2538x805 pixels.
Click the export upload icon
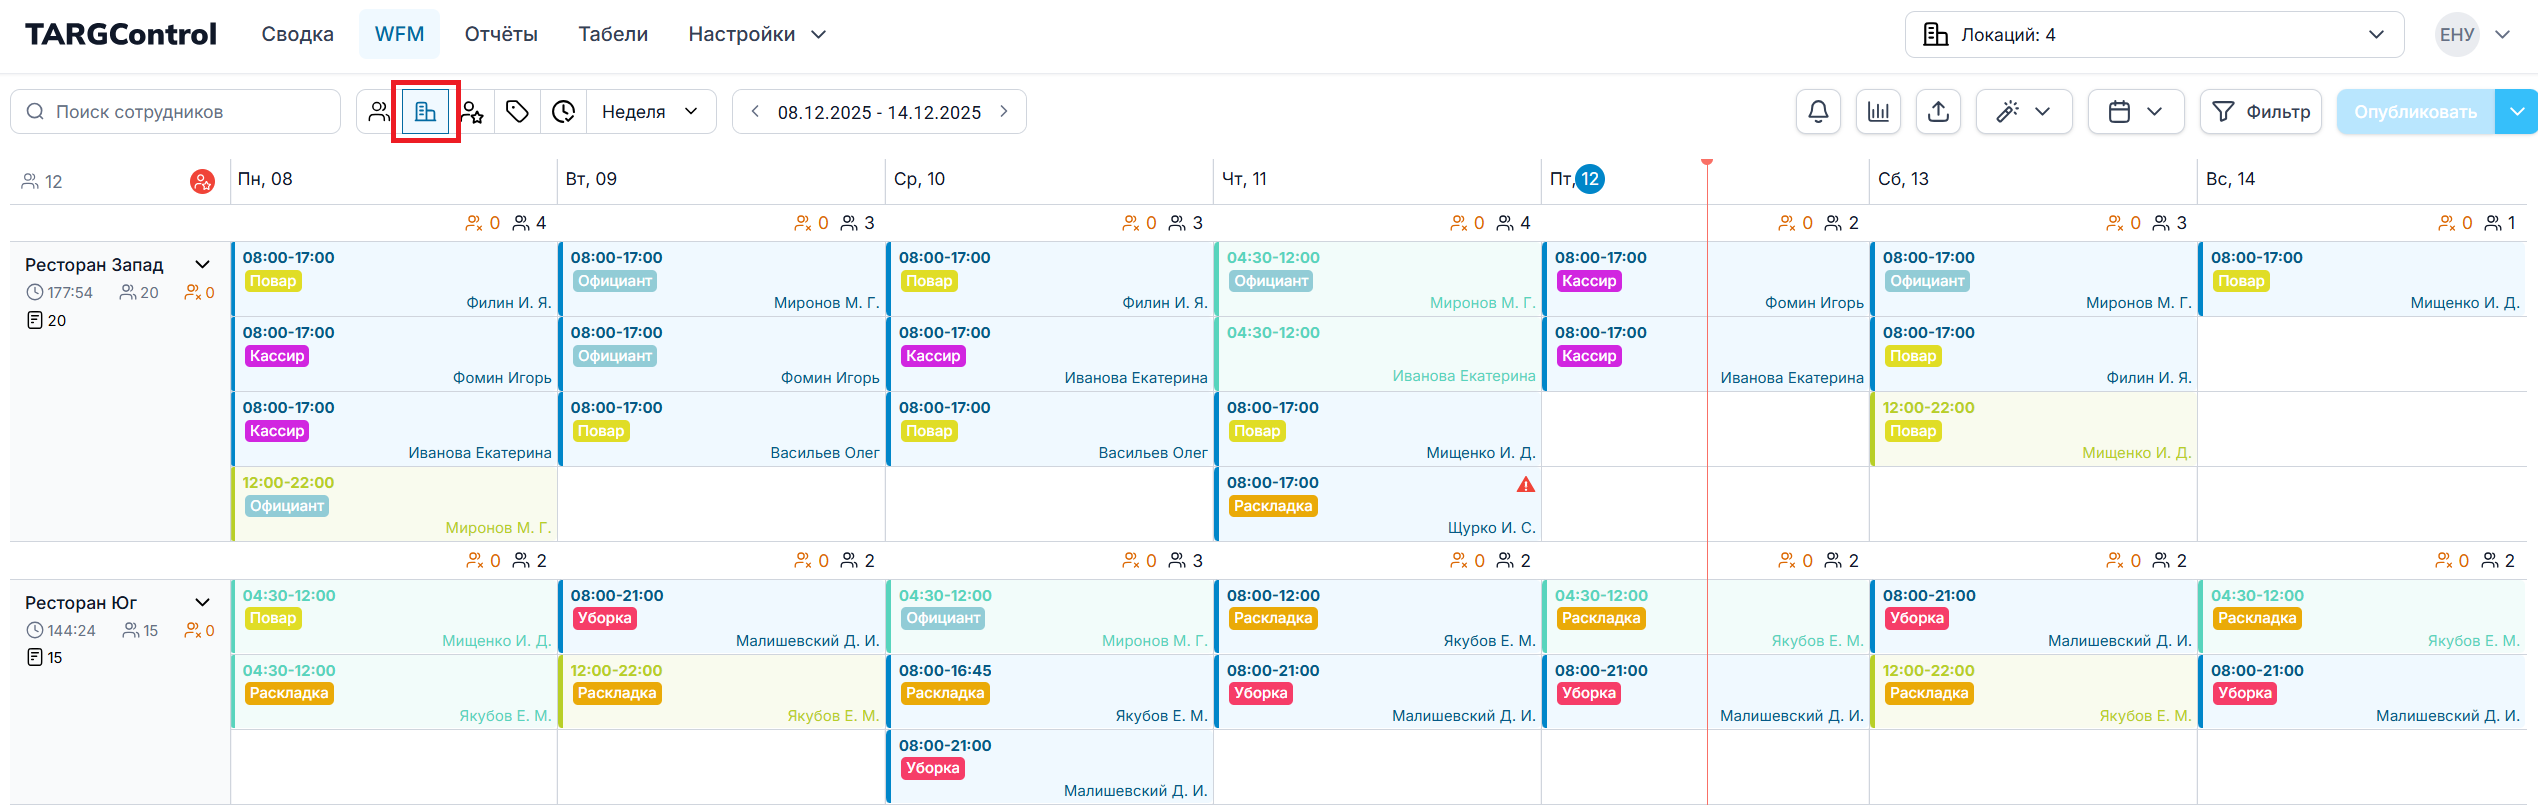click(1938, 112)
